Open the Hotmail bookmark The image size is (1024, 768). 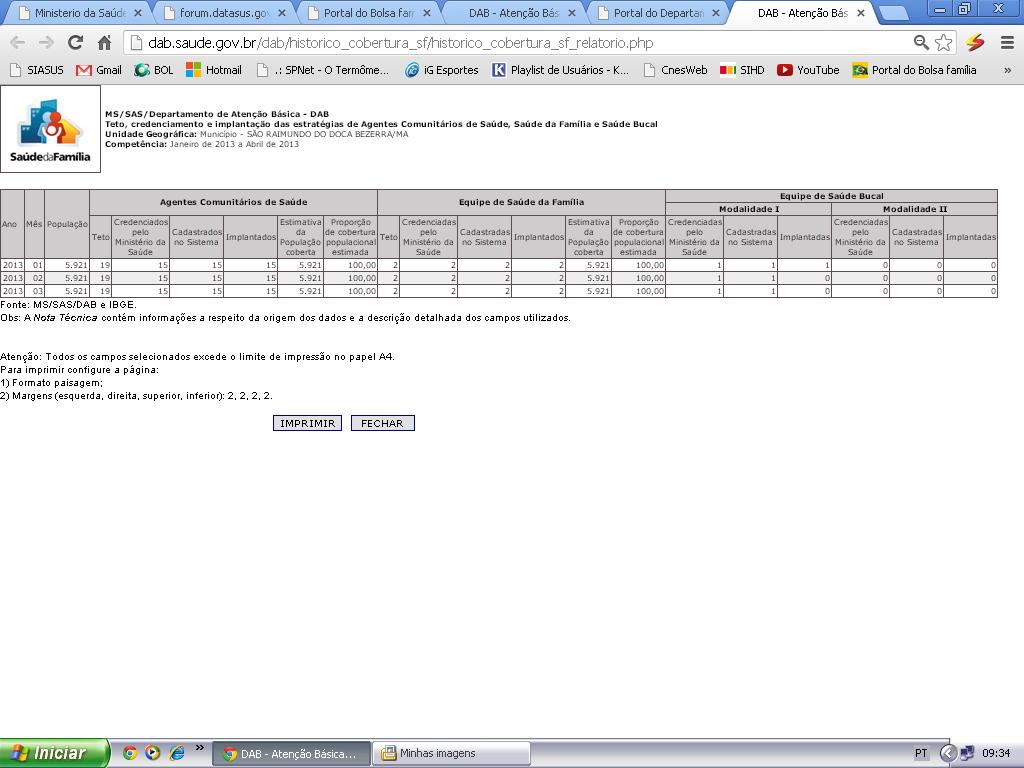(x=214, y=70)
